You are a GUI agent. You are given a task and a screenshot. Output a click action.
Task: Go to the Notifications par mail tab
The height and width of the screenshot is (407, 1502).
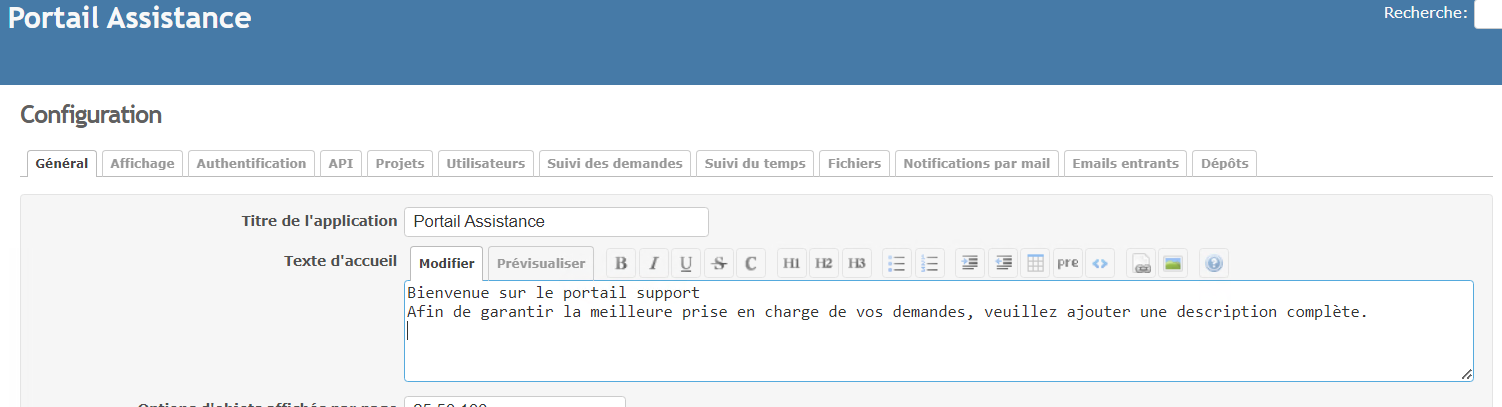point(976,163)
